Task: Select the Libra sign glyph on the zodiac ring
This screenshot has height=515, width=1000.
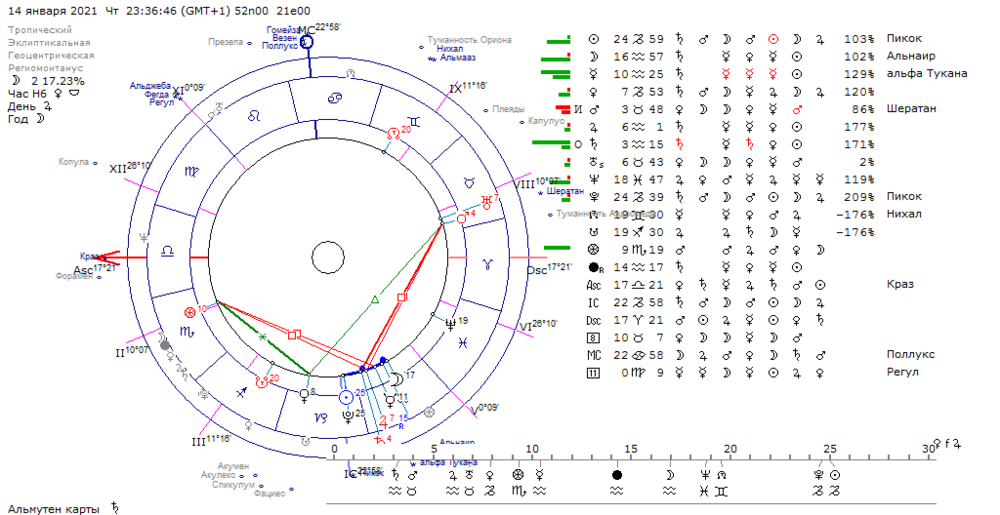Action: [x=167, y=252]
